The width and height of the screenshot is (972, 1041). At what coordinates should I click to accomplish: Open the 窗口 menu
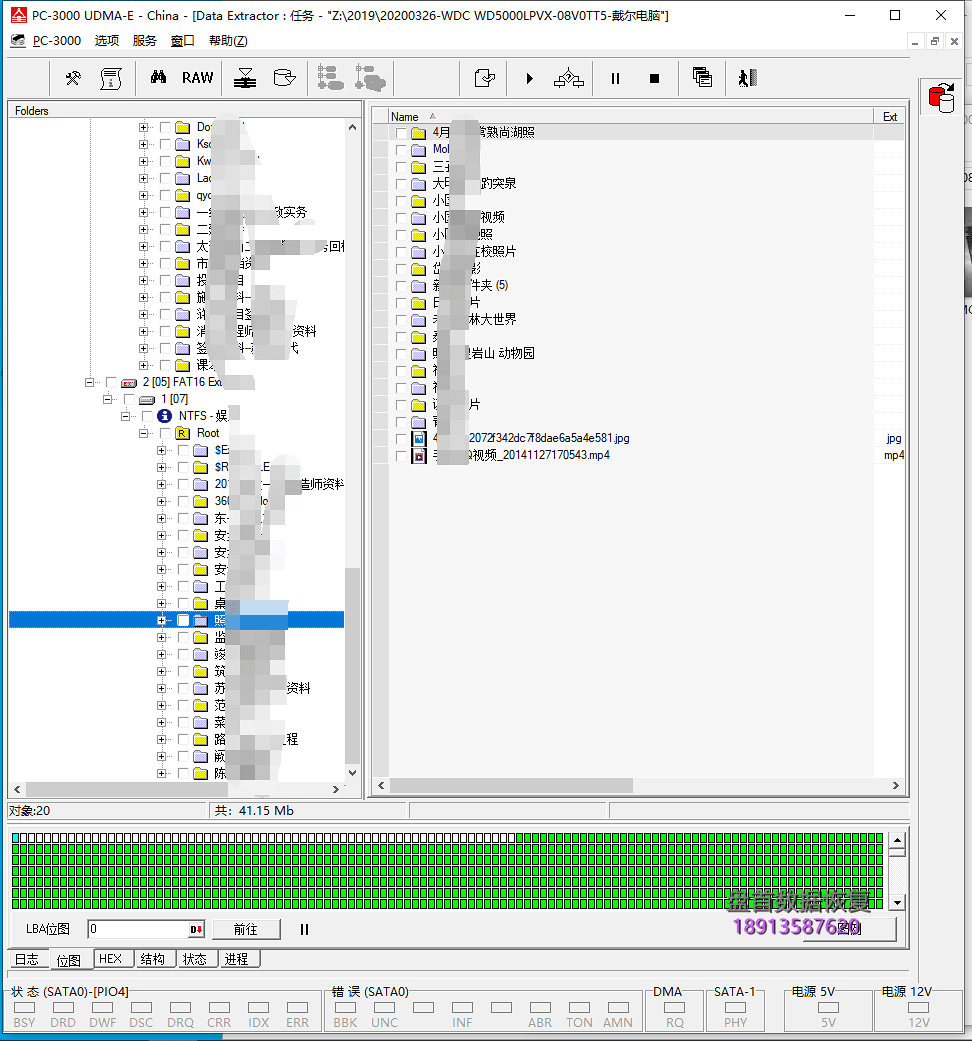point(183,40)
